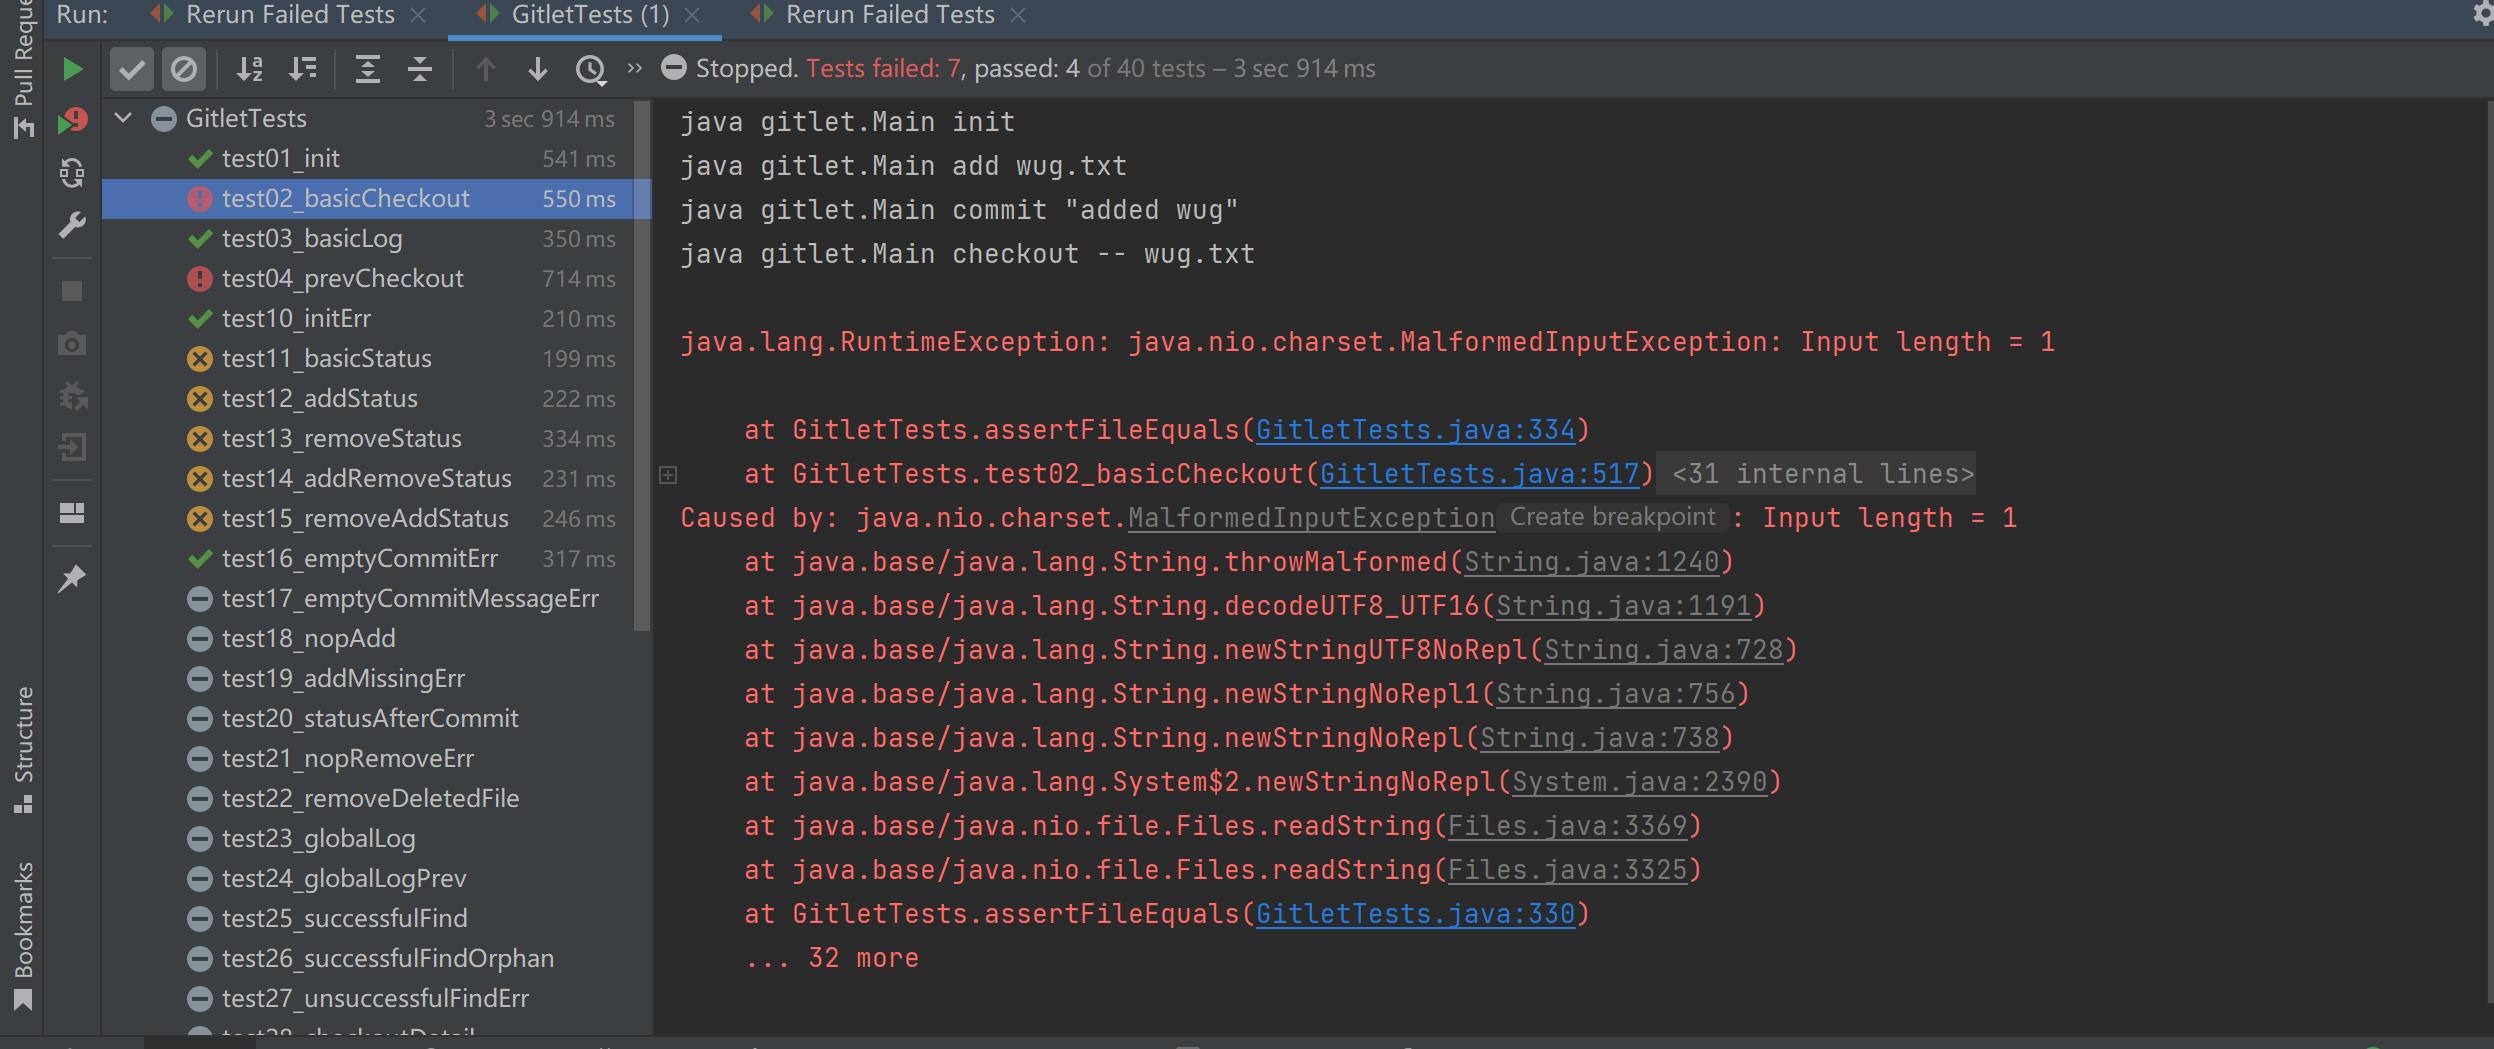Jump to next failed test arrow
Viewport: 2494px width, 1049px height.
[537, 69]
